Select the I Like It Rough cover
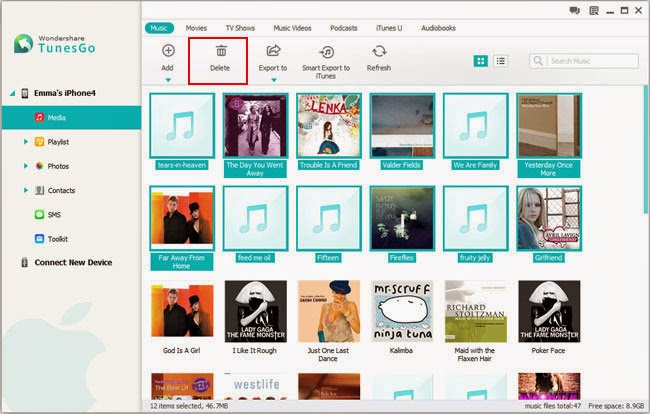This screenshot has height=414, width=650. coord(255,311)
